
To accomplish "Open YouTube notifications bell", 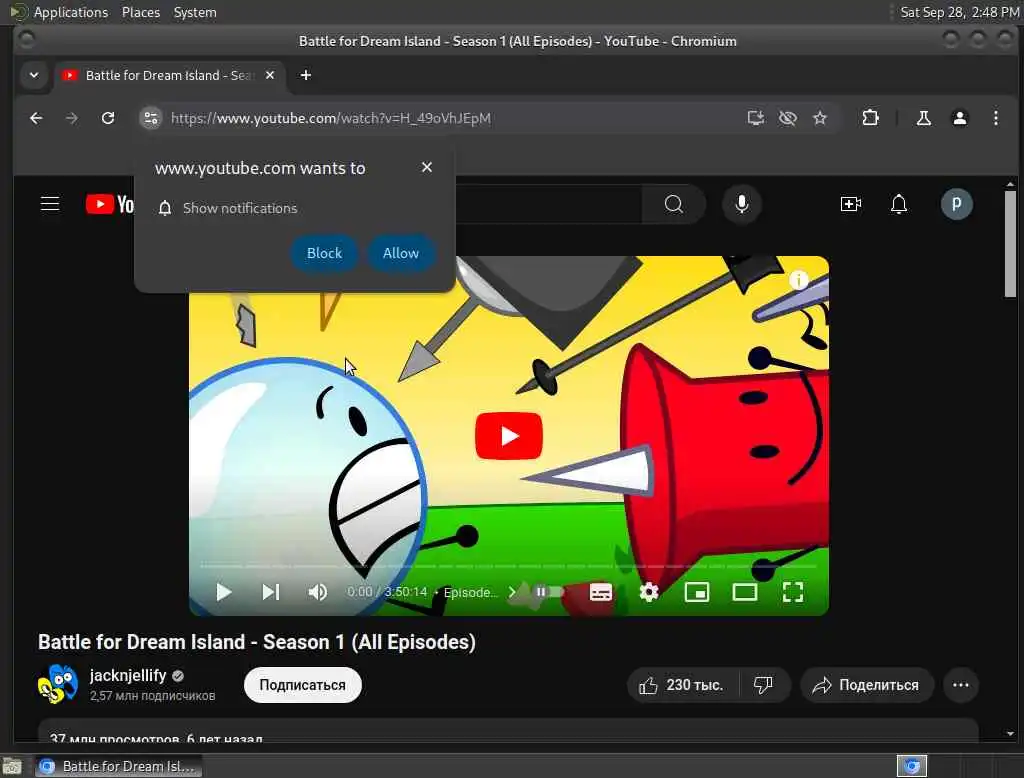I will click(899, 204).
